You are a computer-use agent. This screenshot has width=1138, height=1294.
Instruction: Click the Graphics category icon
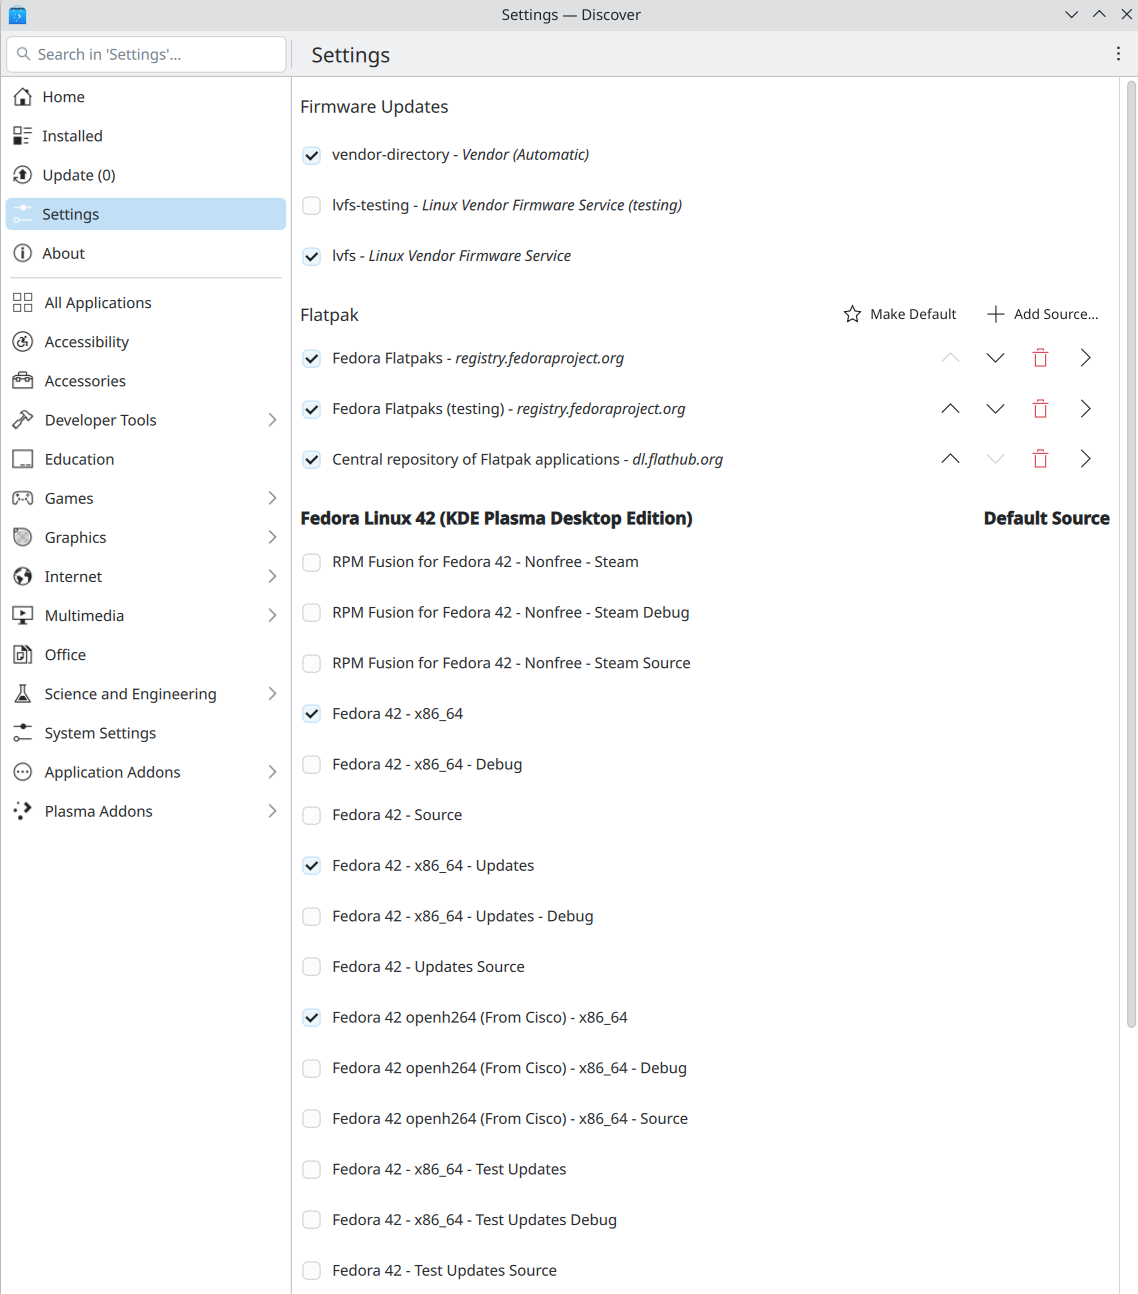click(x=23, y=537)
